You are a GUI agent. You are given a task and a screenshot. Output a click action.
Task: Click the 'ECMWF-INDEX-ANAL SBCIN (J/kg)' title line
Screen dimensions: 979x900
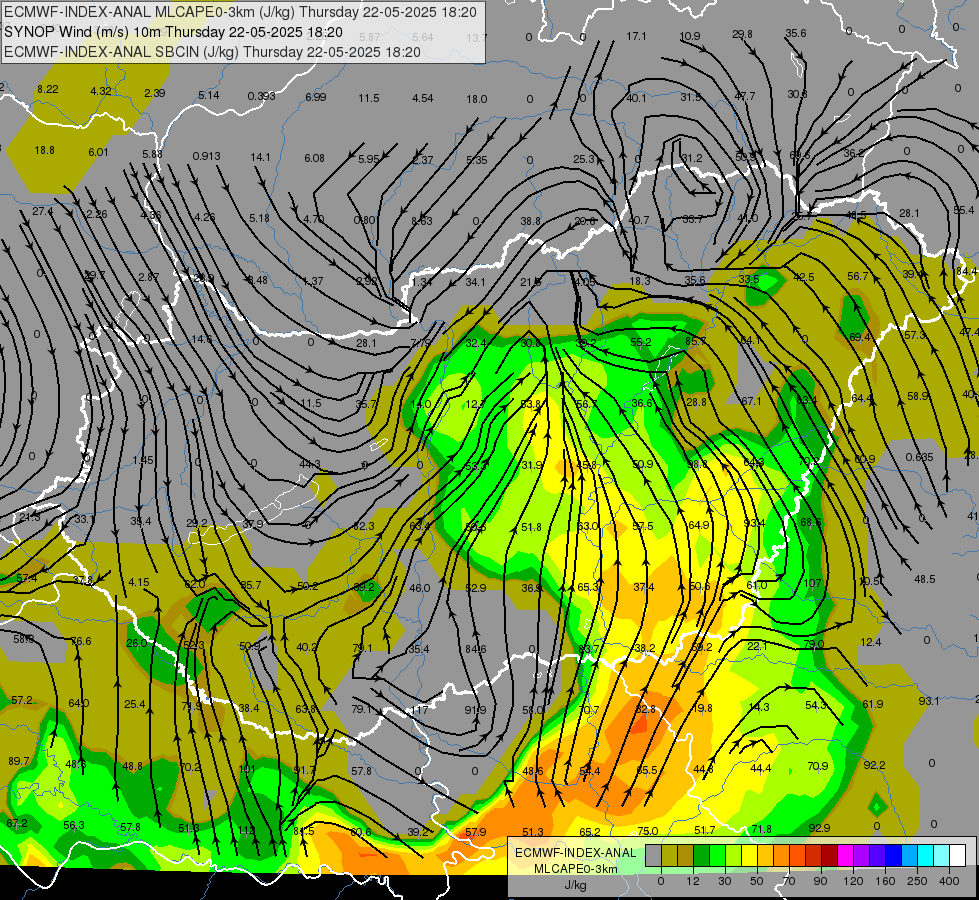point(121,52)
